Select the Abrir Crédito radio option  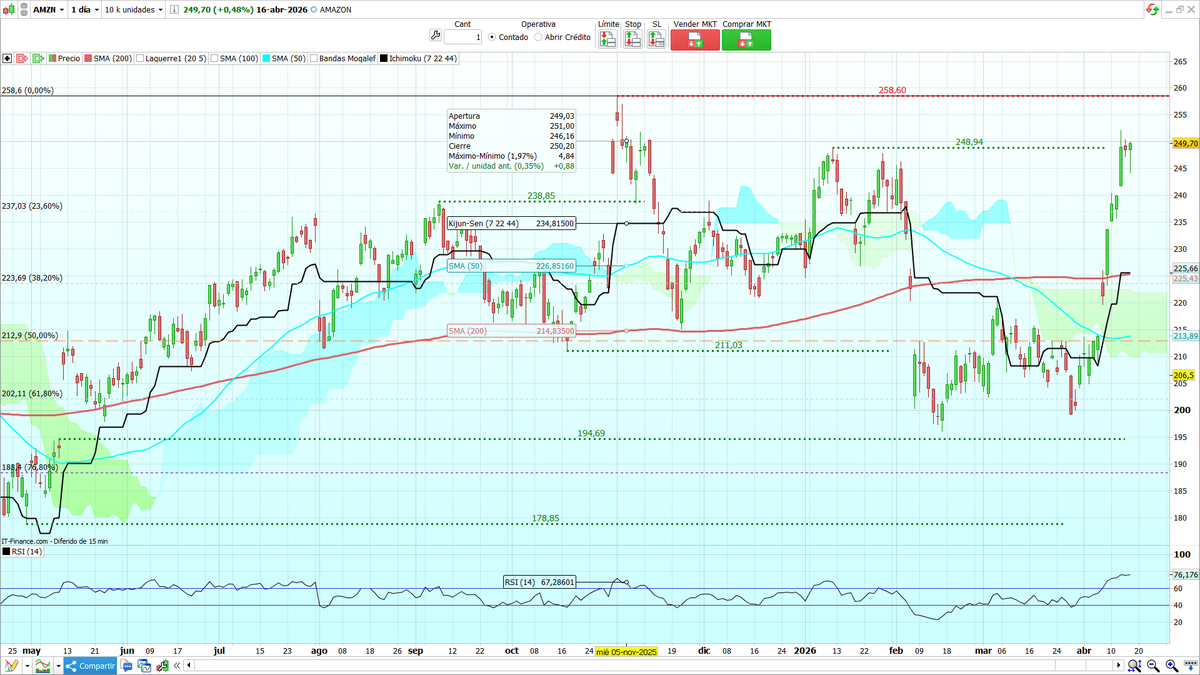[562, 37]
